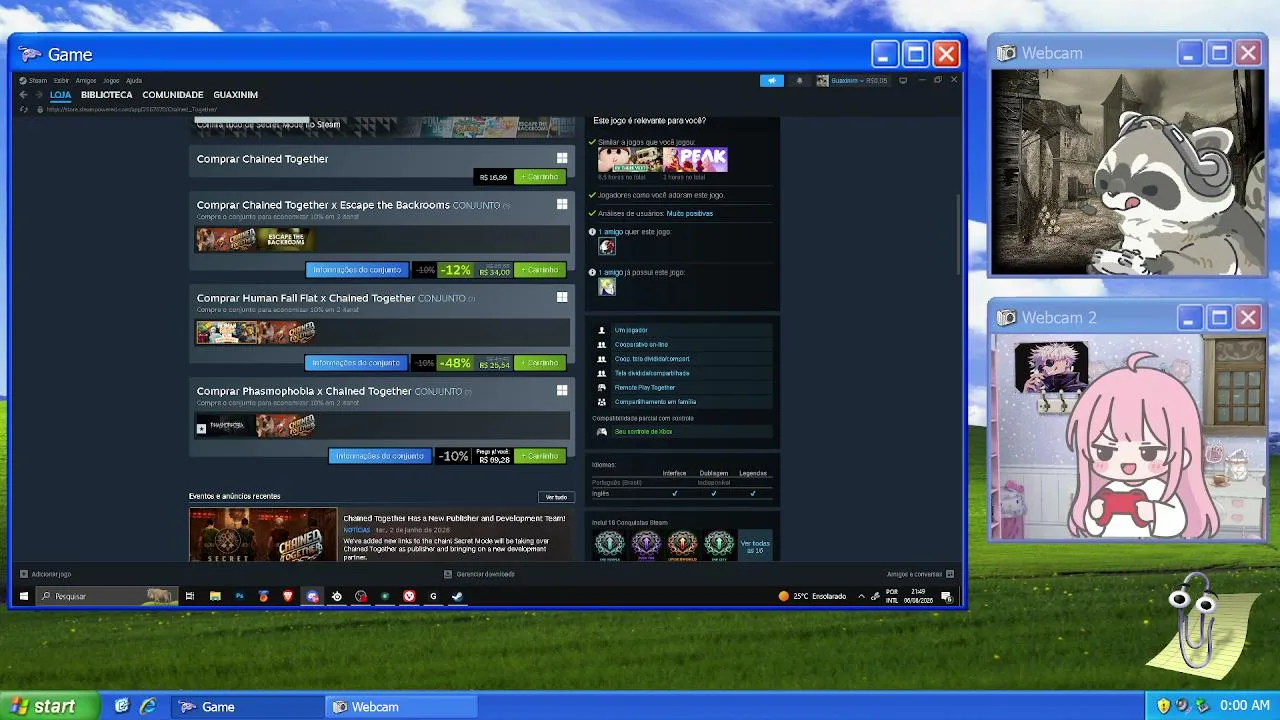Open the Steam notifications bell

[798, 80]
